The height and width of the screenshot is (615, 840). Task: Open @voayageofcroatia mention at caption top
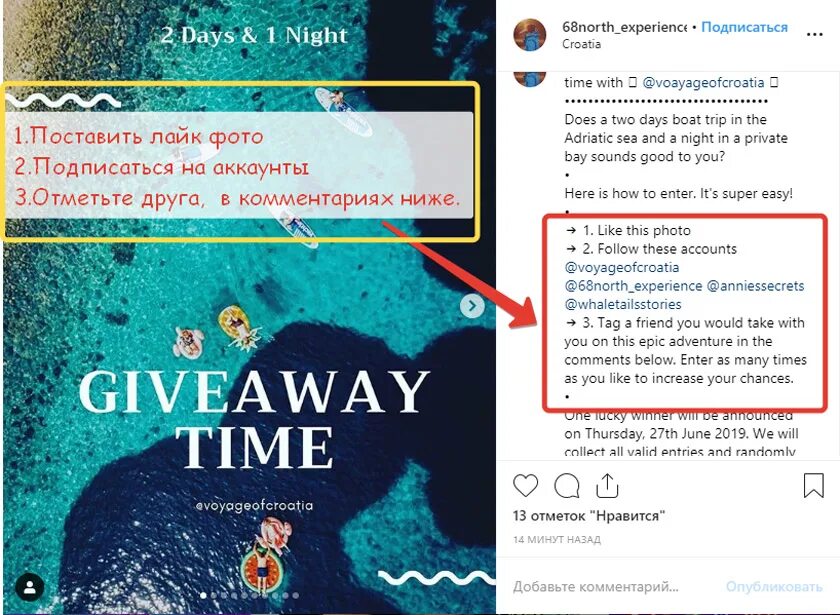click(x=703, y=82)
